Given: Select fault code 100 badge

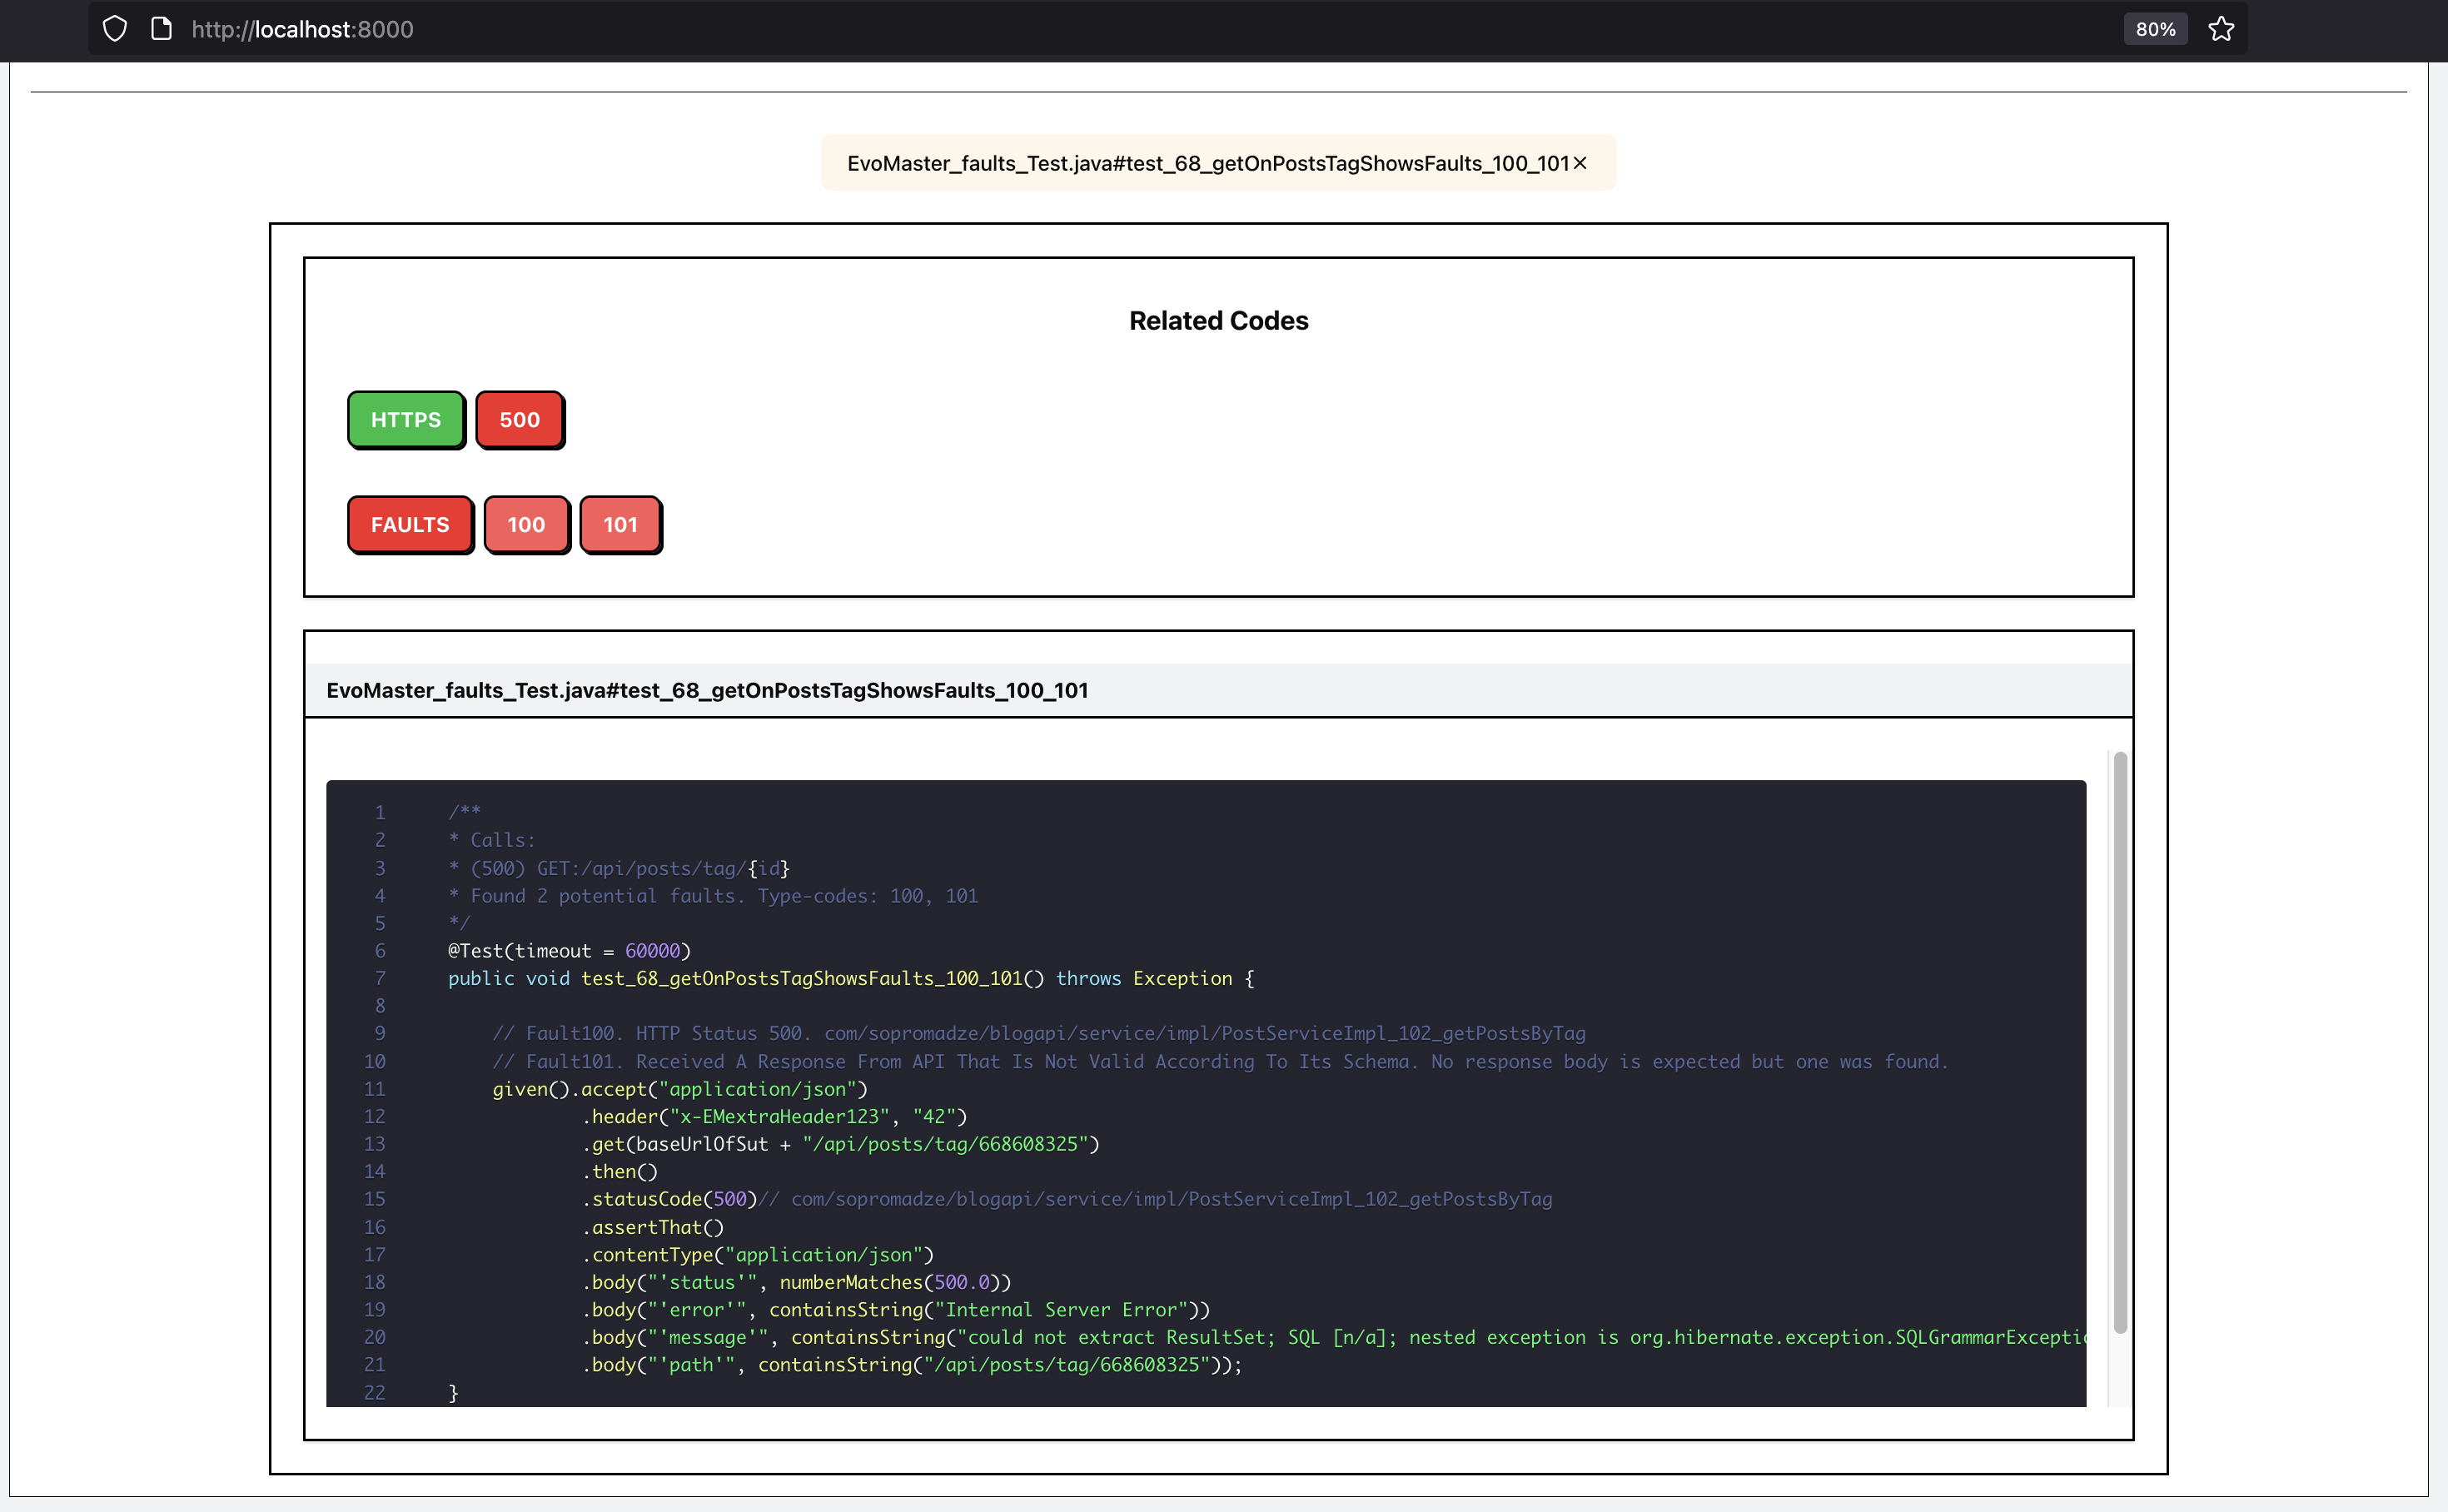Looking at the screenshot, I should [526, 525].
